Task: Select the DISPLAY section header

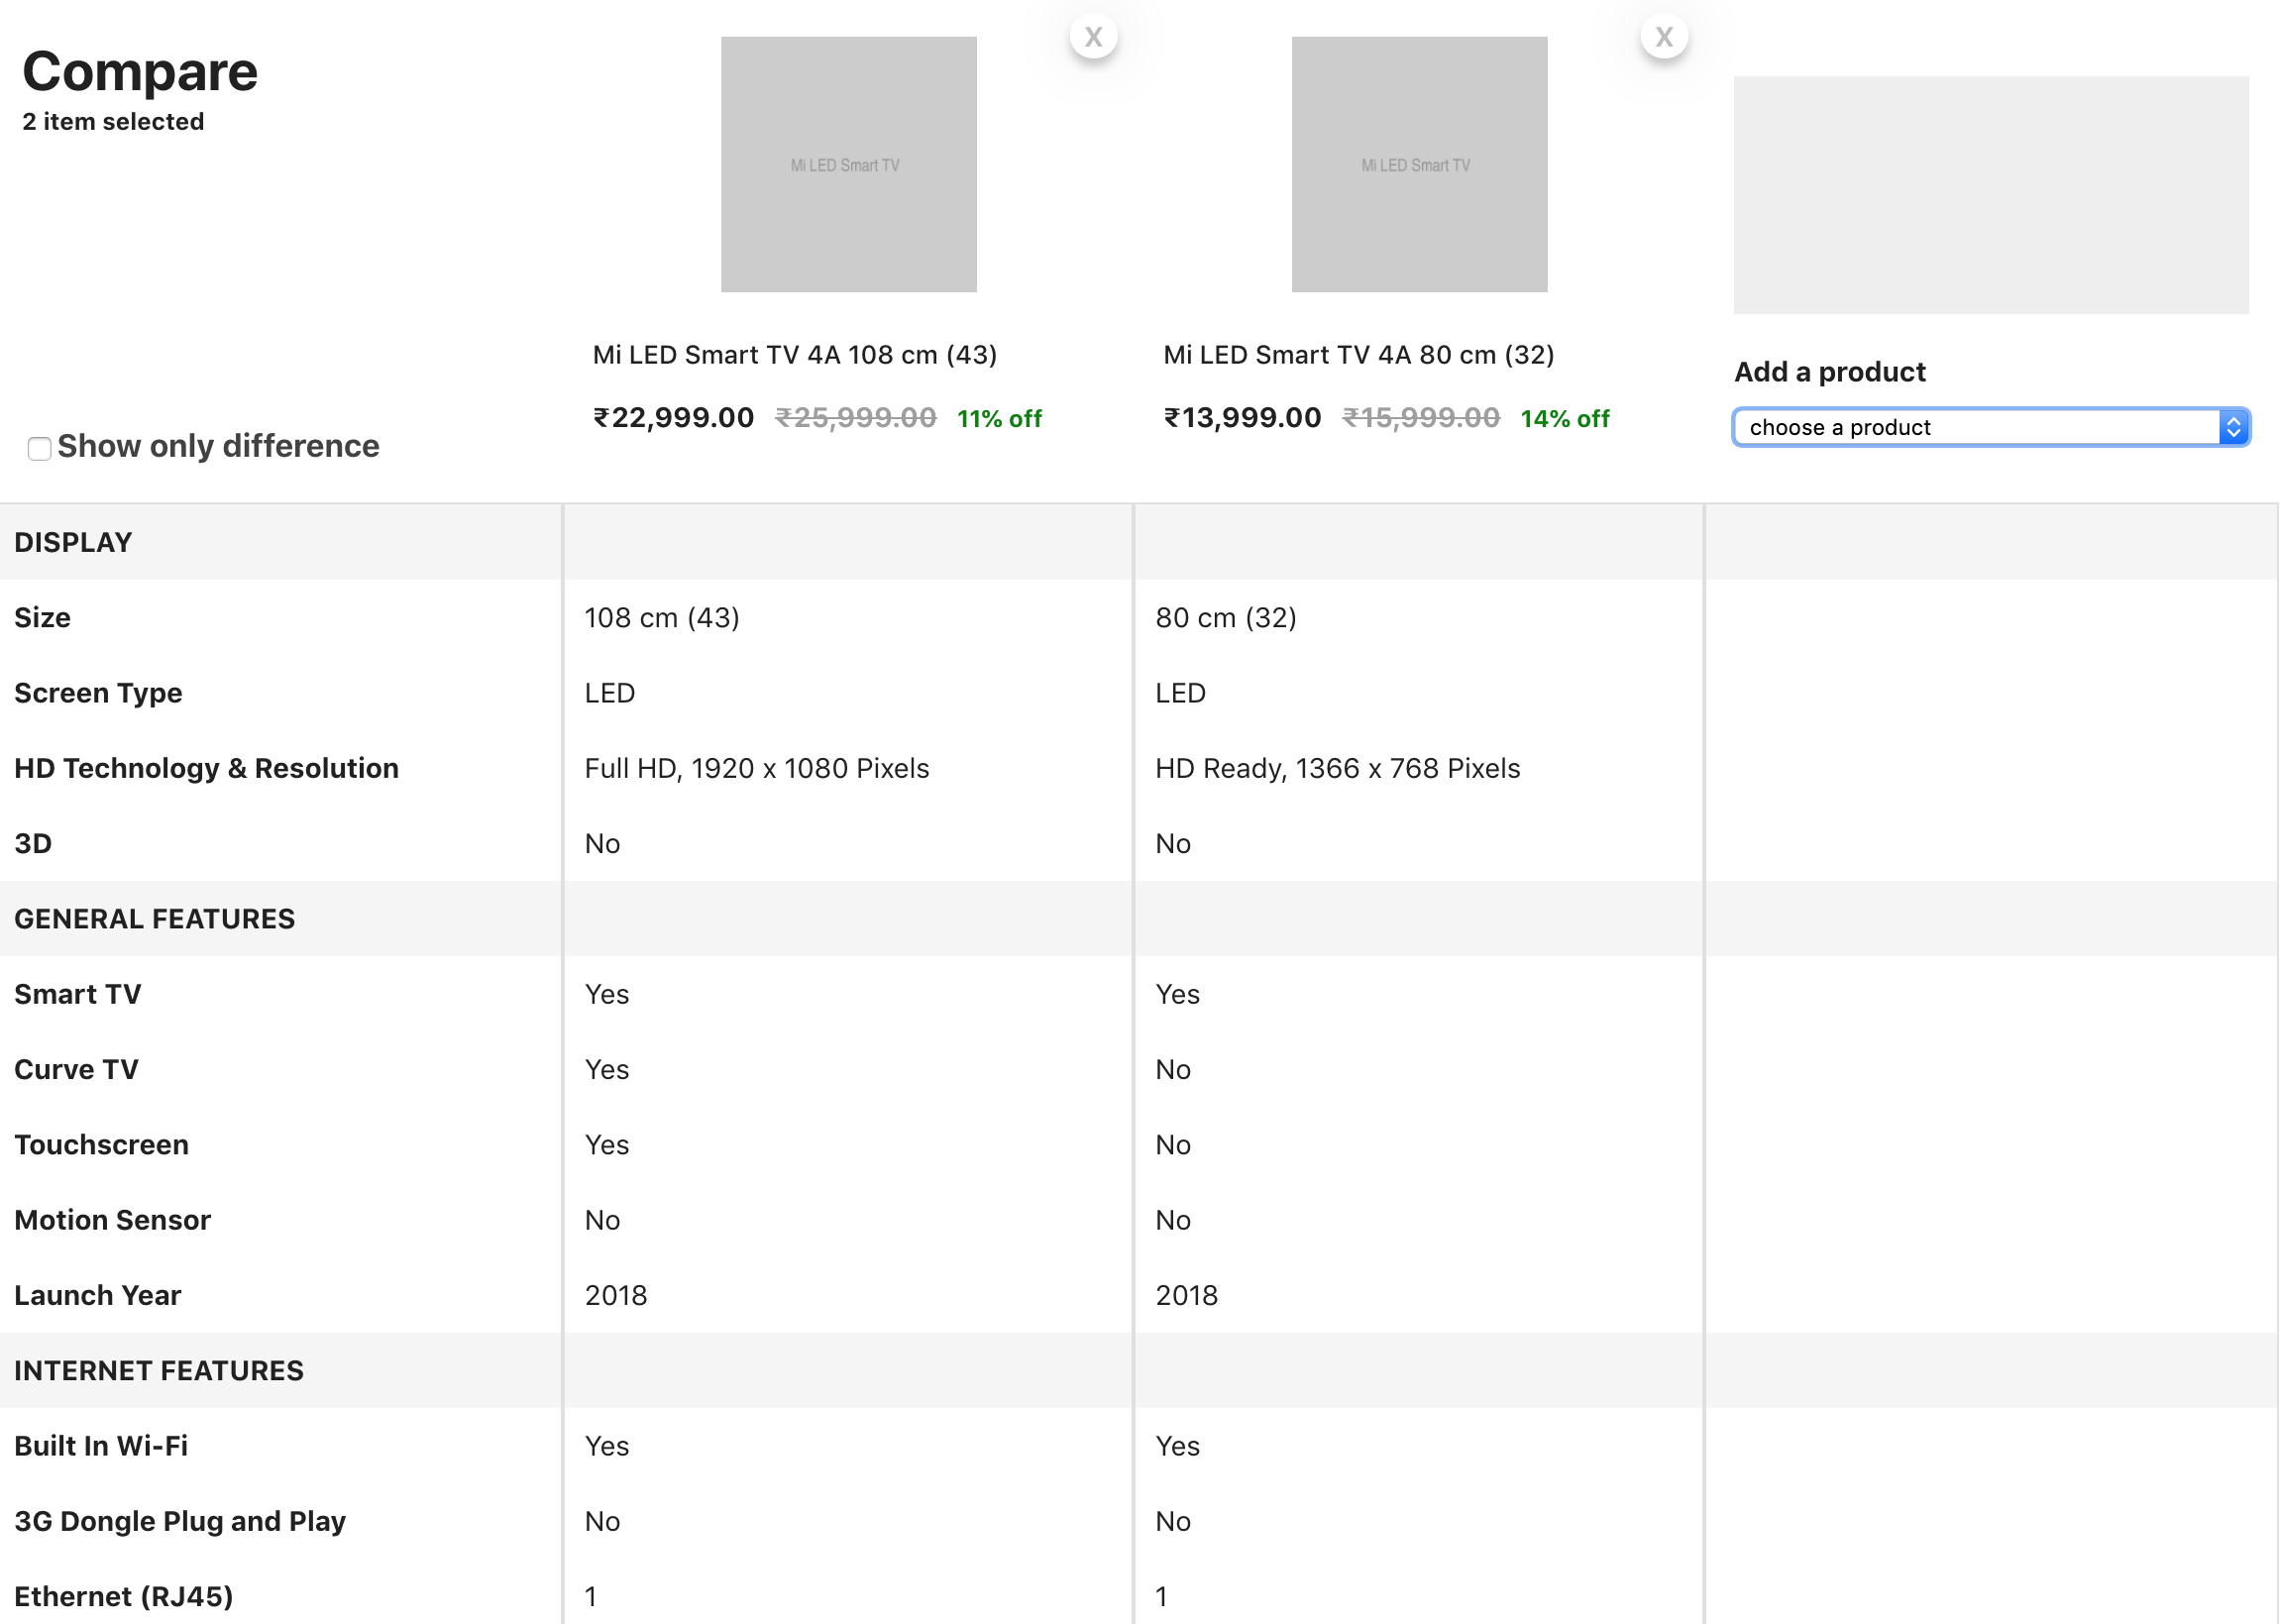Action: pyautogui.click(x=73, y=542)
